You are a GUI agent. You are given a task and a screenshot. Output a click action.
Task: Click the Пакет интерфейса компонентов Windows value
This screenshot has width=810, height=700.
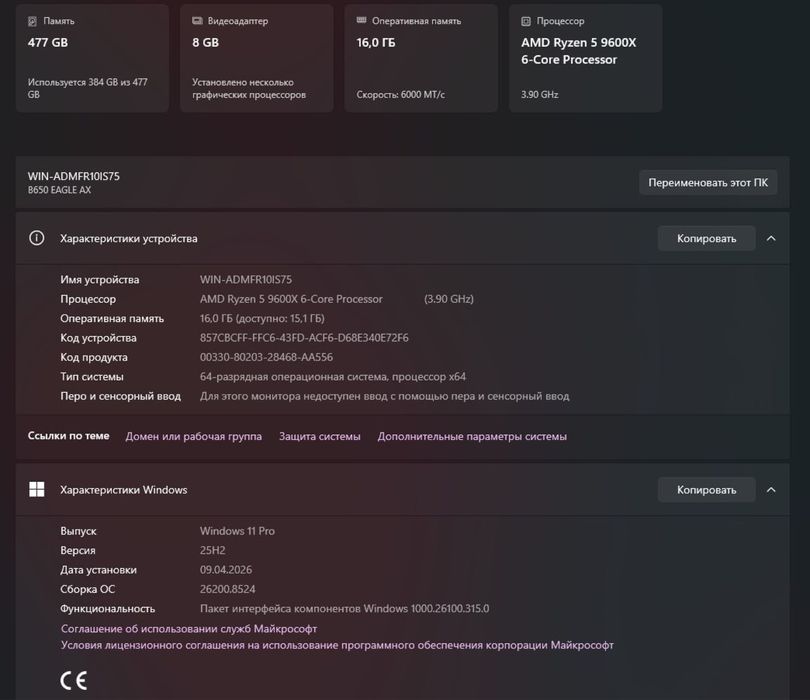[345, 609]
